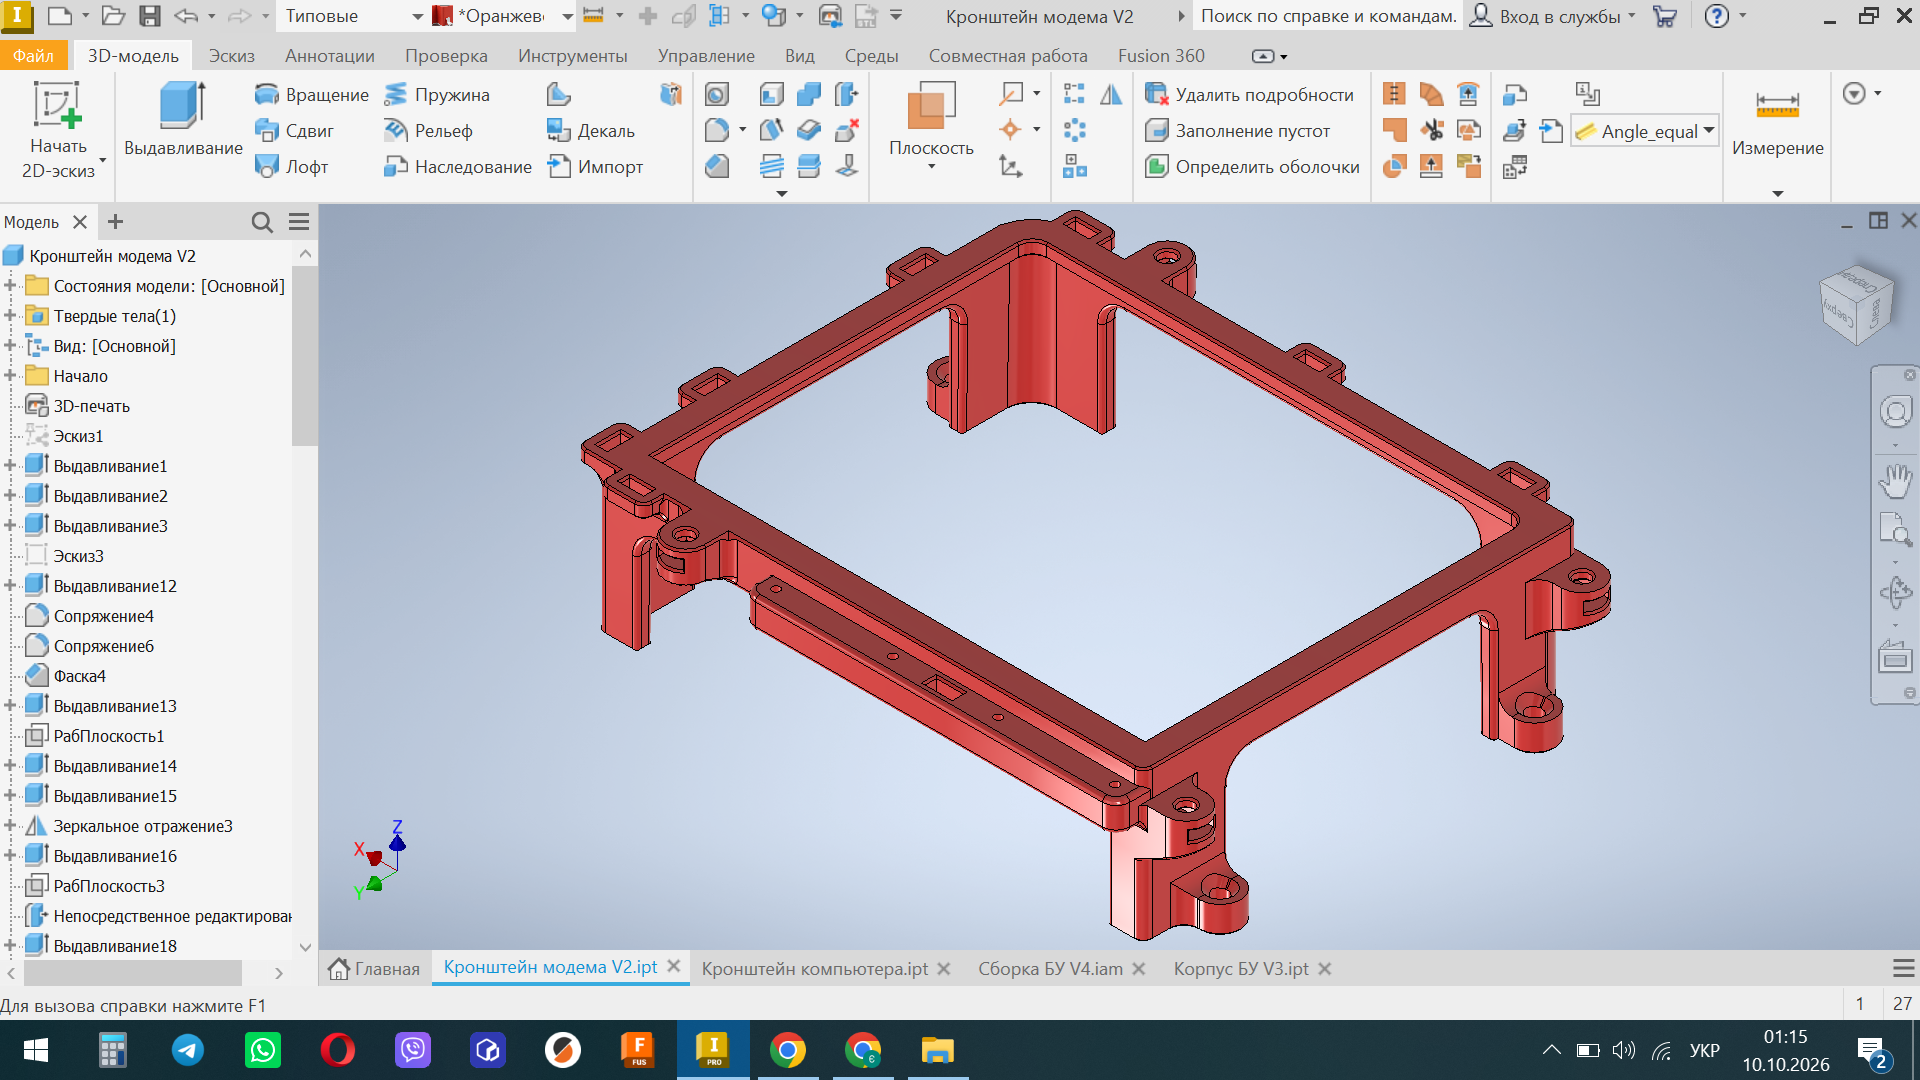1920x1080 pixels.
Task: Open the Наследование derive tool
Action: 458,167
